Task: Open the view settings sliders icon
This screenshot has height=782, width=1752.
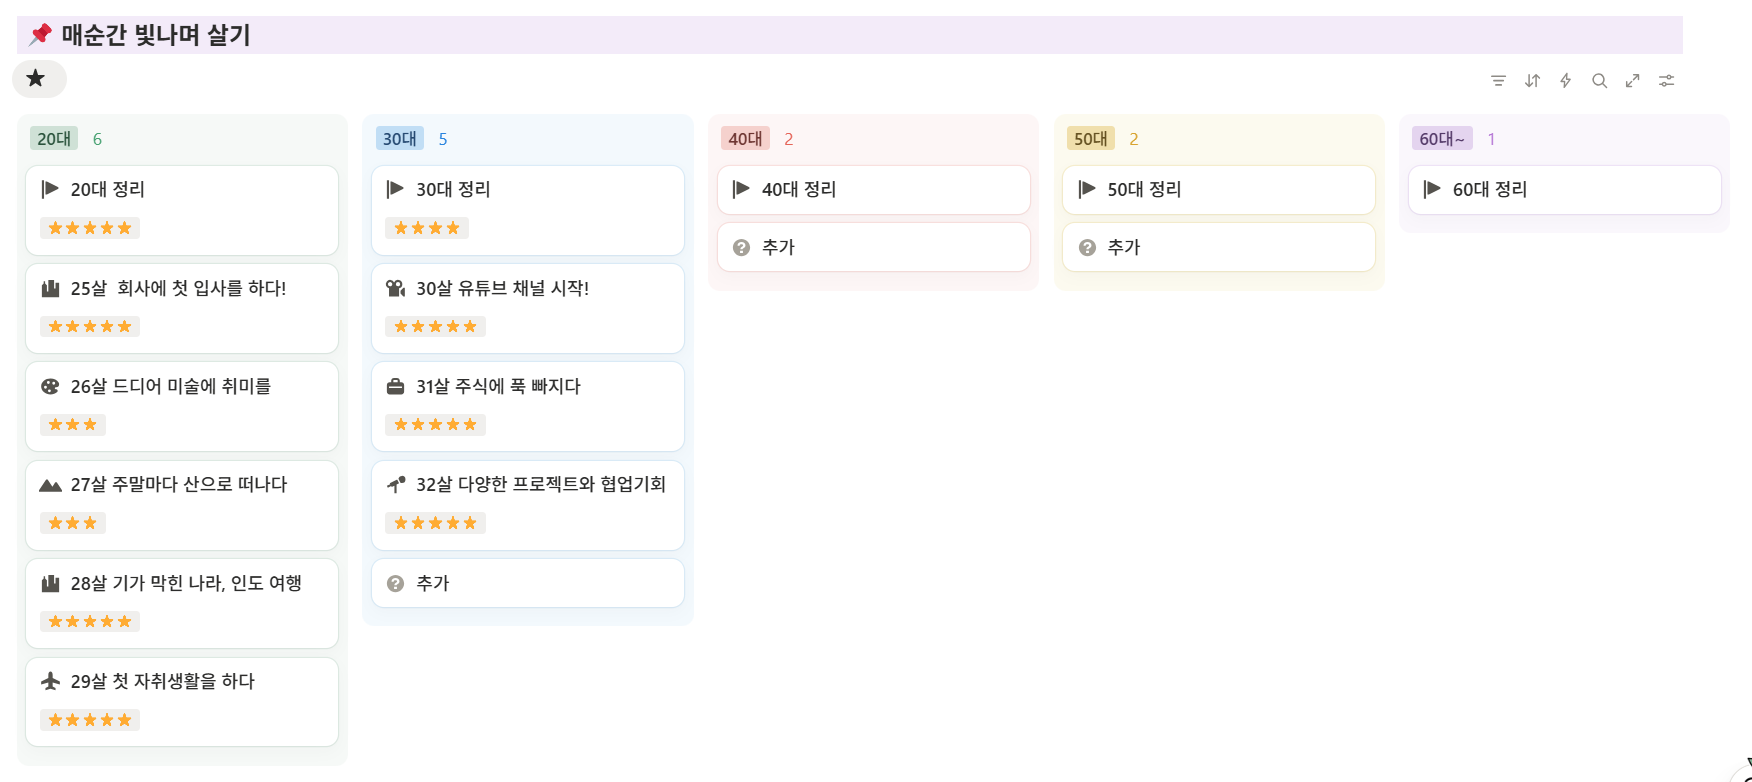Action: pyautogui.click(x=1667, y=80)
